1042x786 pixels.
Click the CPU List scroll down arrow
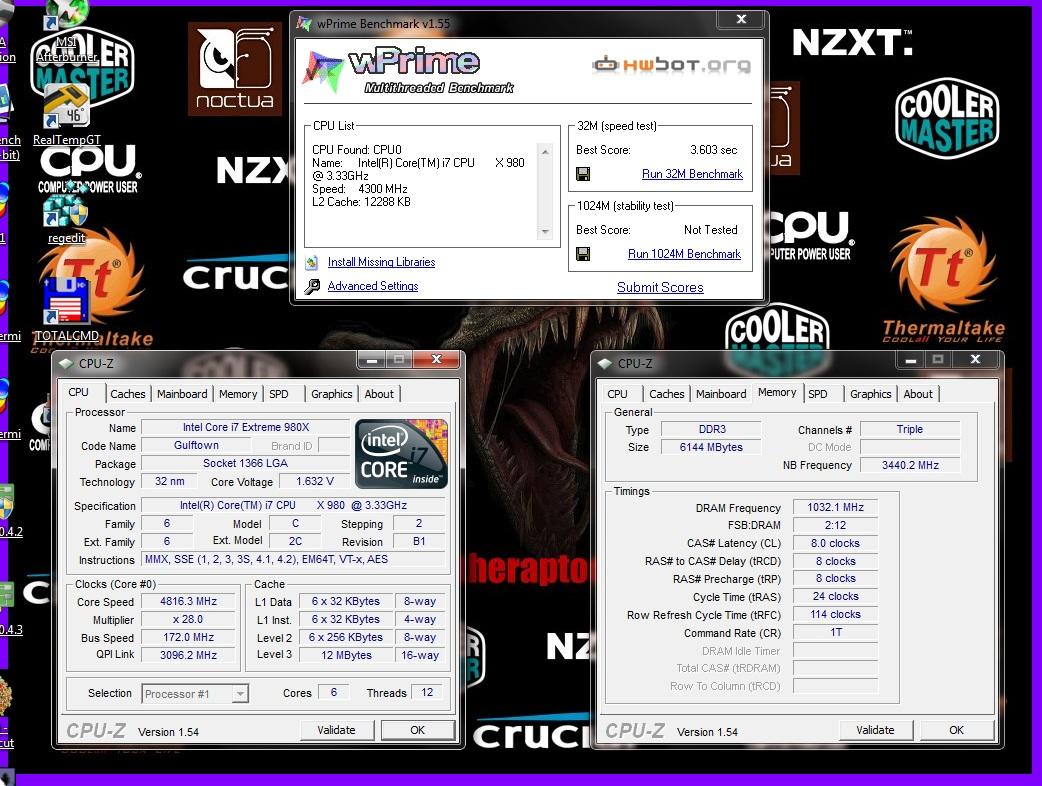(545, 232)
